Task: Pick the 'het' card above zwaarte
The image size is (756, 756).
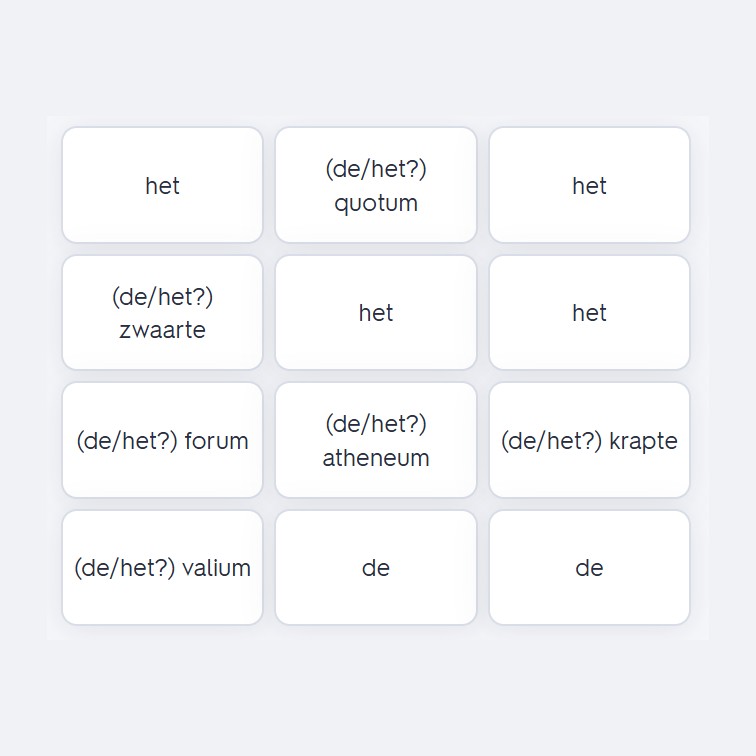Action: tap(162, 185)
